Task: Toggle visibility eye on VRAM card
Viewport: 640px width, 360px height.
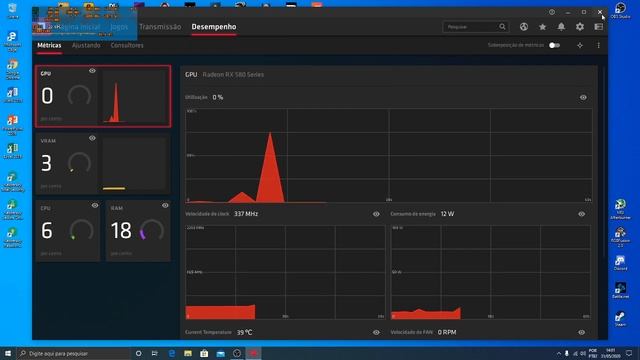Action: 92,138
